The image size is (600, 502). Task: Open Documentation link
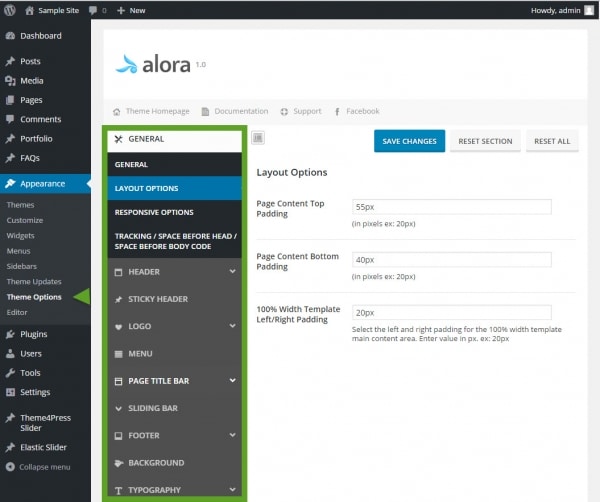(241, 111)
